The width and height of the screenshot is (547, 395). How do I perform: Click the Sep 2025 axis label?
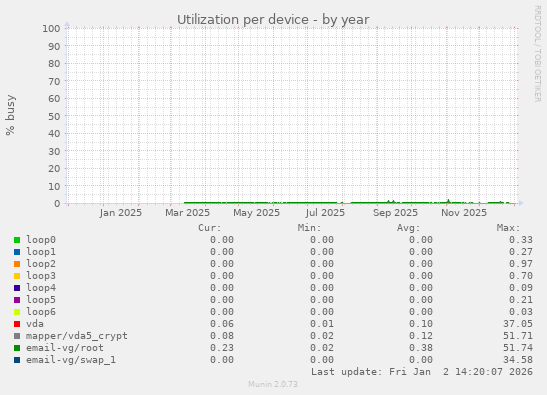tap(395, 213)
